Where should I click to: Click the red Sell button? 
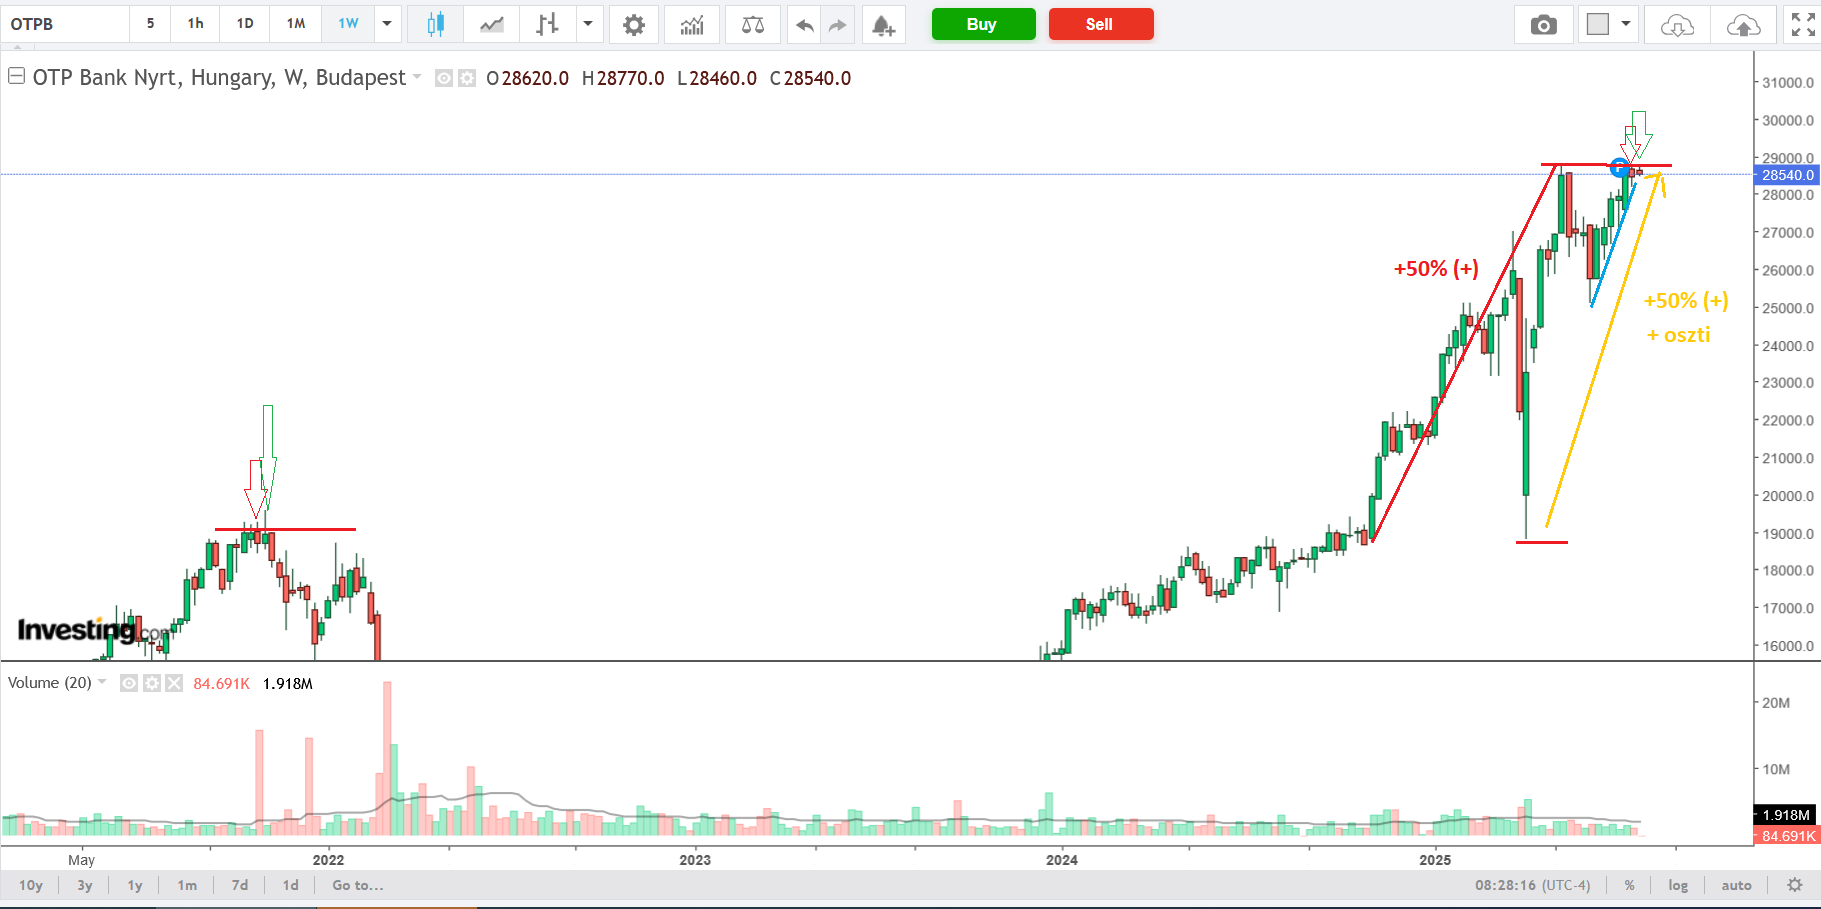point(1101,24)
